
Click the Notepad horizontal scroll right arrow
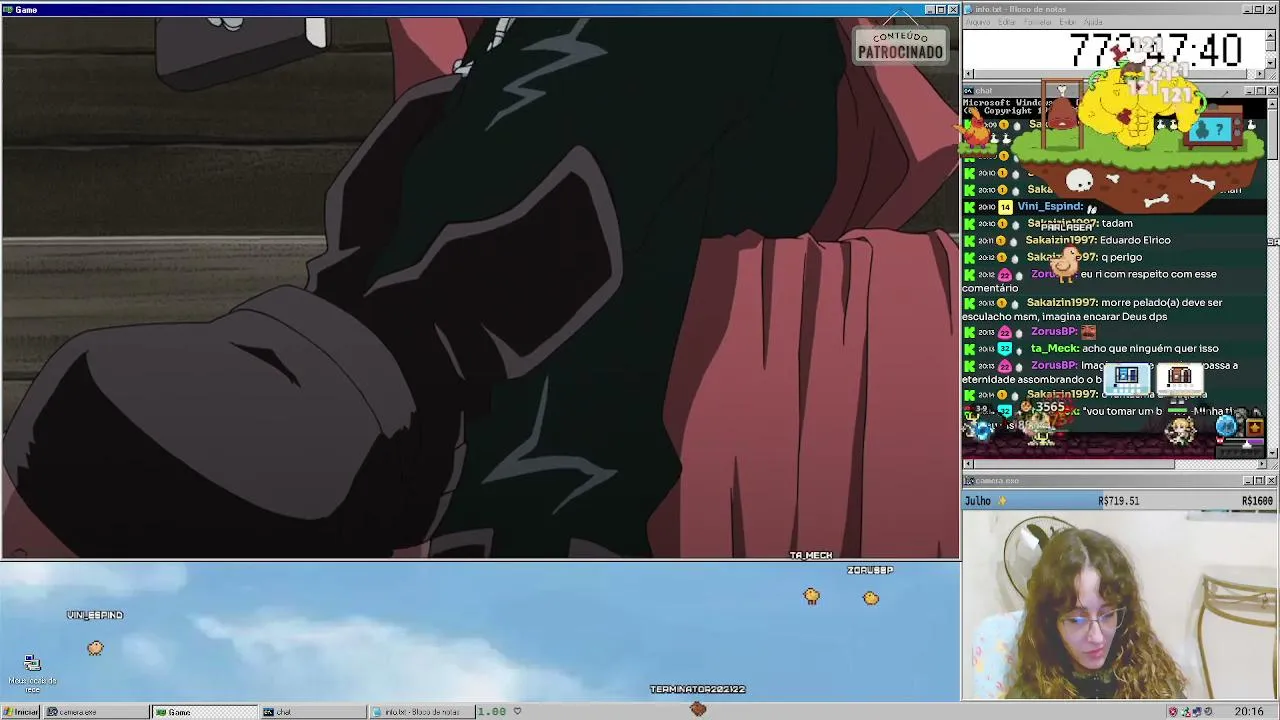tap(1260, 75)
